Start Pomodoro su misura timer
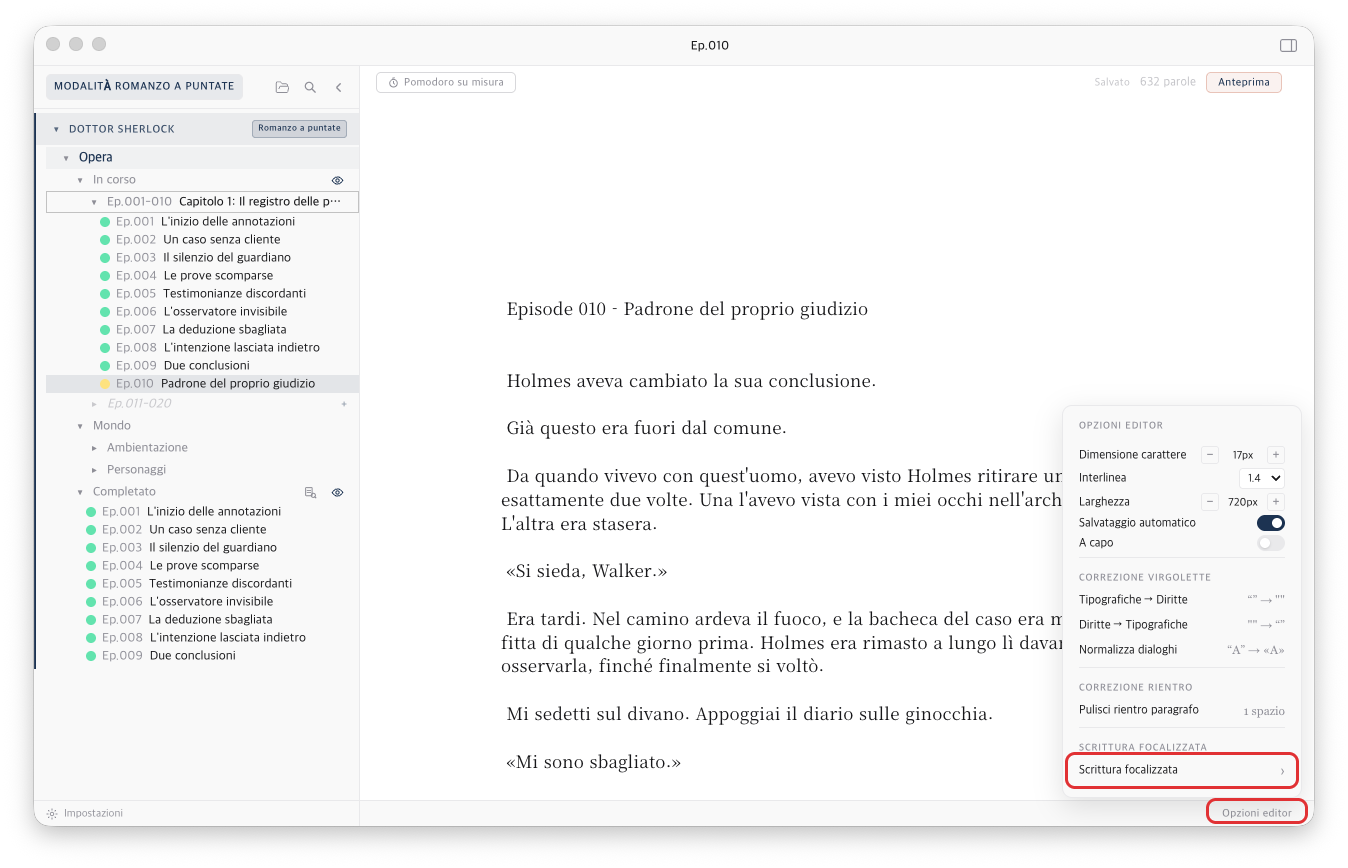 click(x=446, y=82)
